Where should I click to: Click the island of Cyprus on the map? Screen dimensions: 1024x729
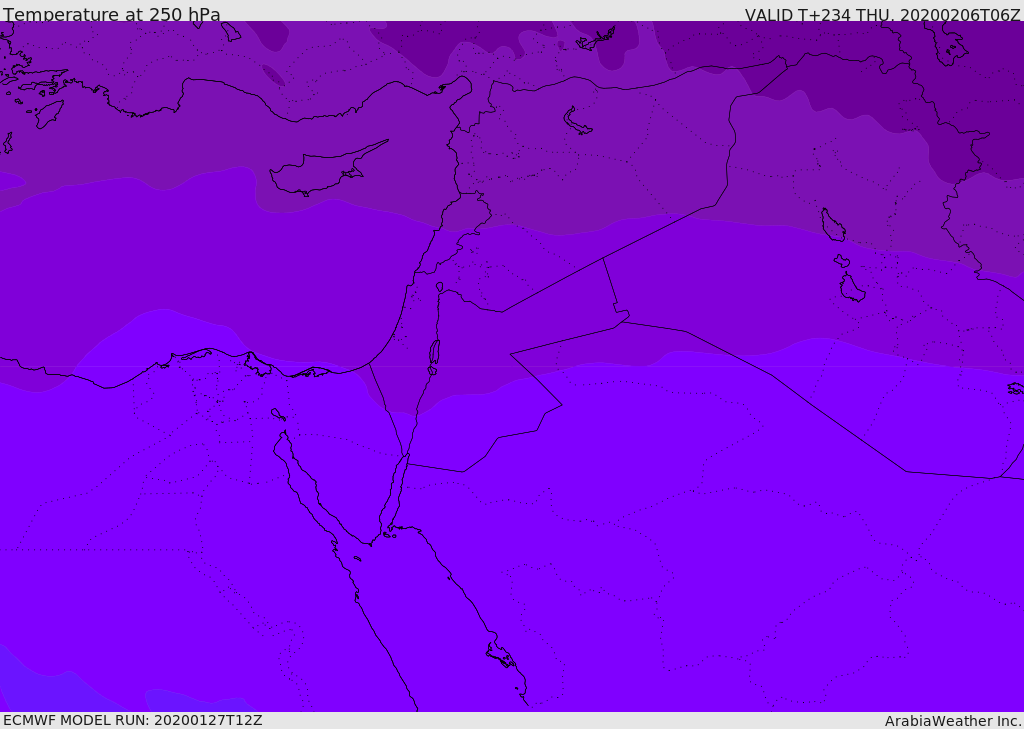[327, 170]
